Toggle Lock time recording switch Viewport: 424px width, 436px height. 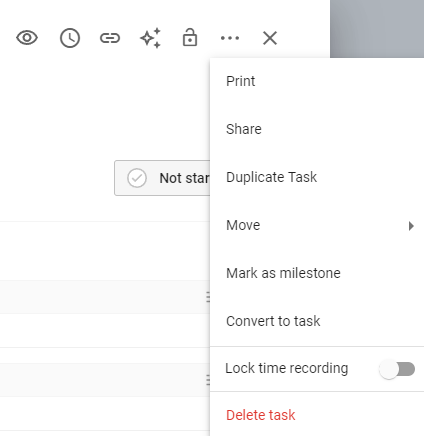click(x=397, y=369)
